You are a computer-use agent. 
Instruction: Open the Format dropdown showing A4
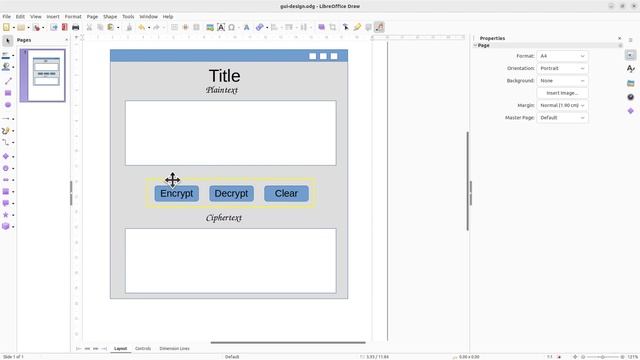[x=562, y=56]
